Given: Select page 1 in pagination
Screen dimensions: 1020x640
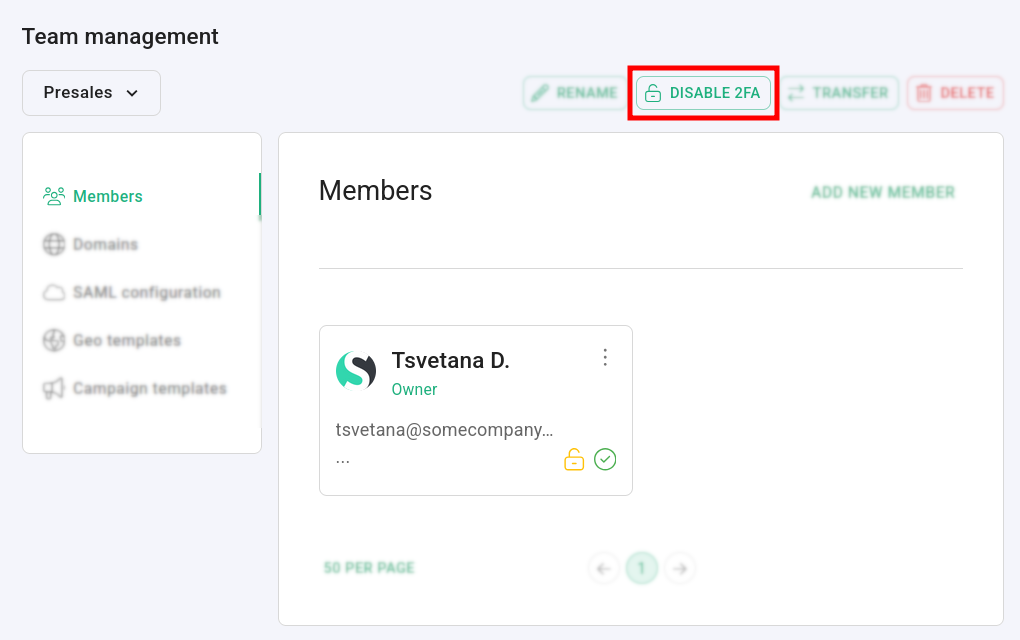Looking at the screenshot, I should point(642,569).
